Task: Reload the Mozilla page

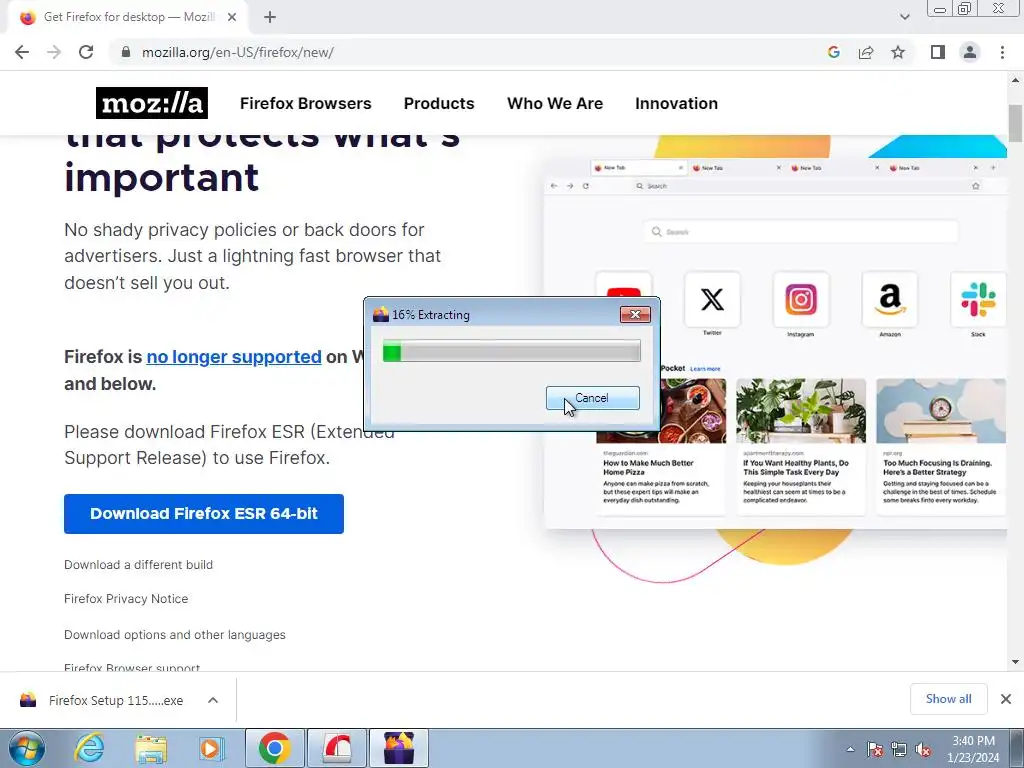Action: tap(86, 52)
